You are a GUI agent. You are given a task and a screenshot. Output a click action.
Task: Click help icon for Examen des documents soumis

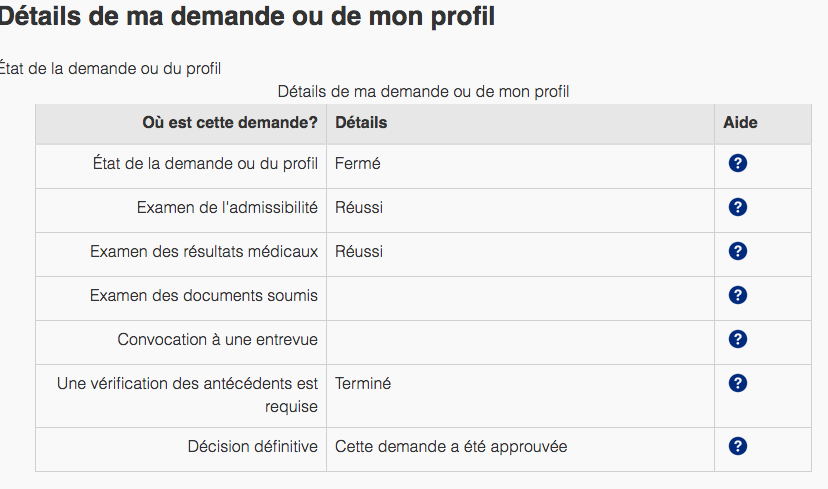tap(738, 295)
